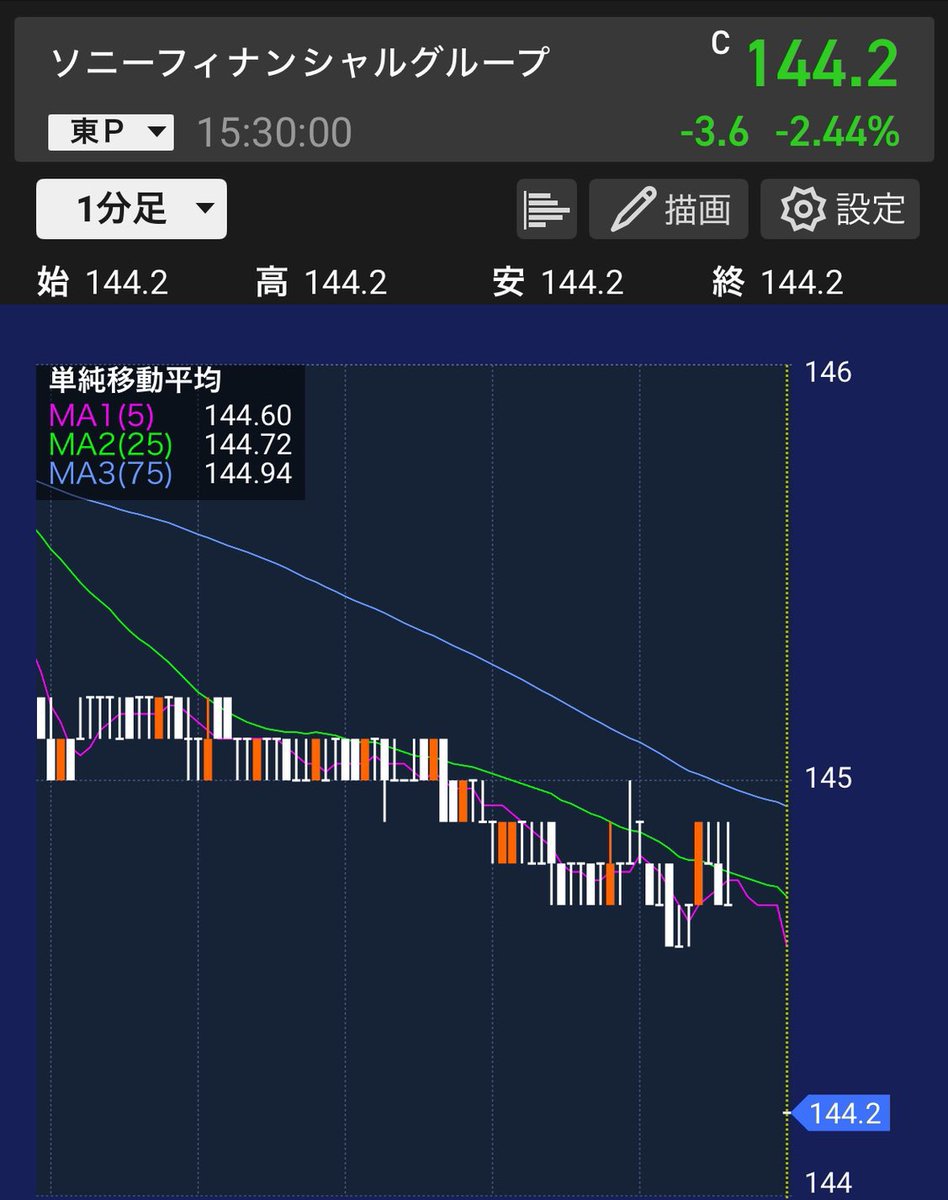Open the 東P market selector dropdown
The width and height of the screenshot is (948, 1200).
(111, 132)
